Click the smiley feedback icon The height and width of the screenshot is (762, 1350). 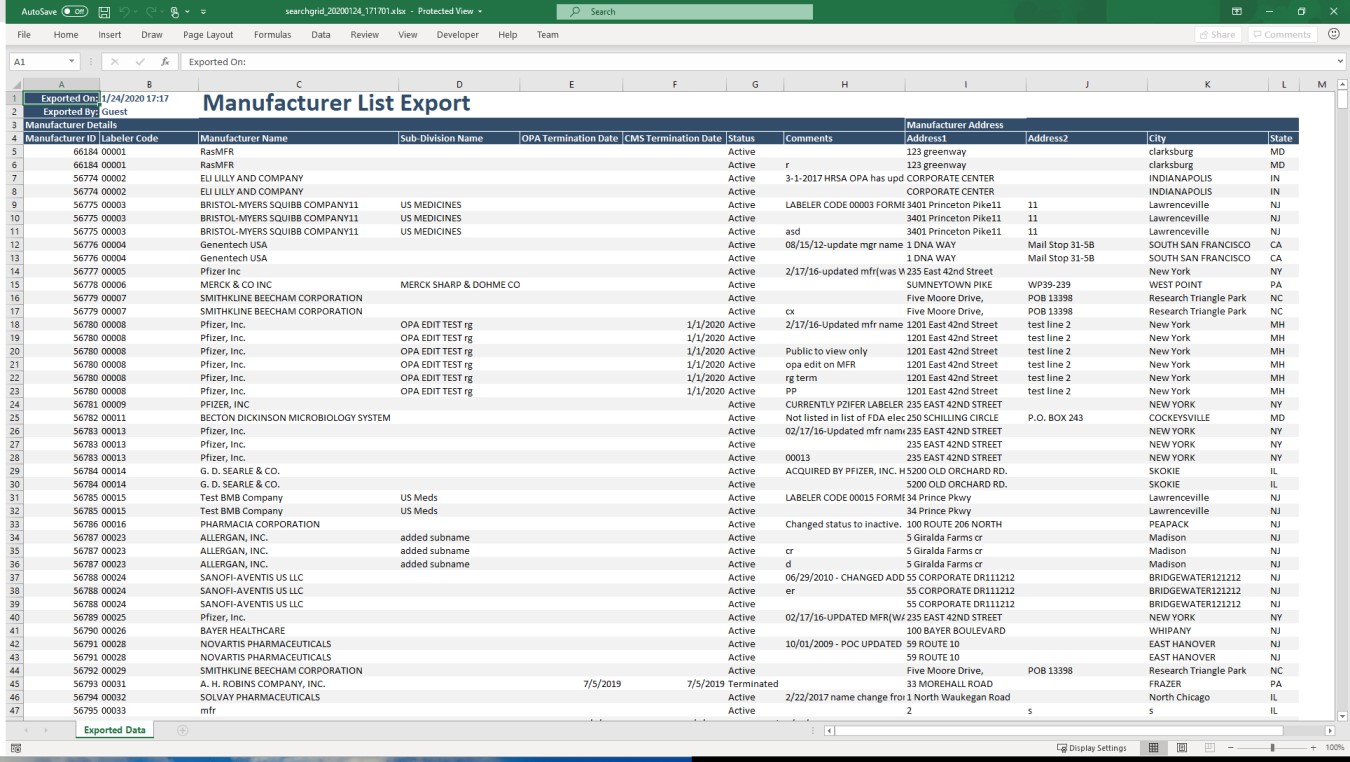pos(1333,34)
